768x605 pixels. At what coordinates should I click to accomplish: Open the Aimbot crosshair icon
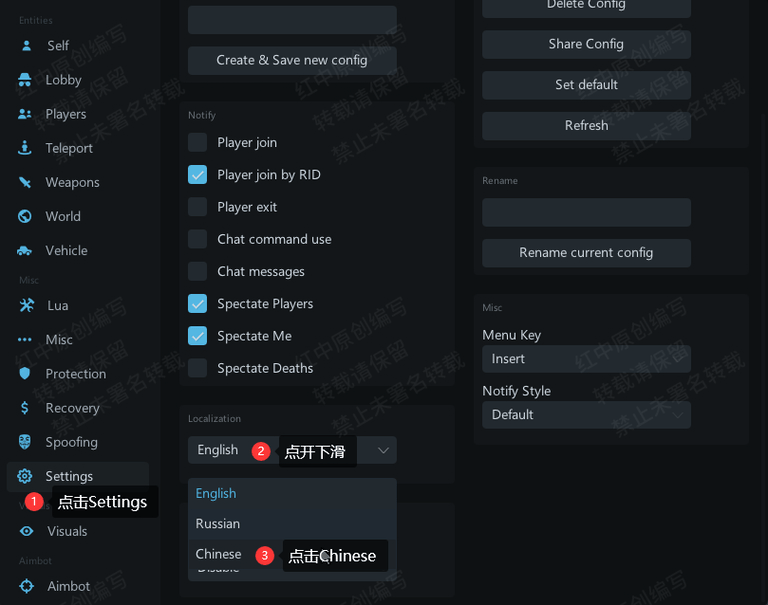[x=26, y=586]
